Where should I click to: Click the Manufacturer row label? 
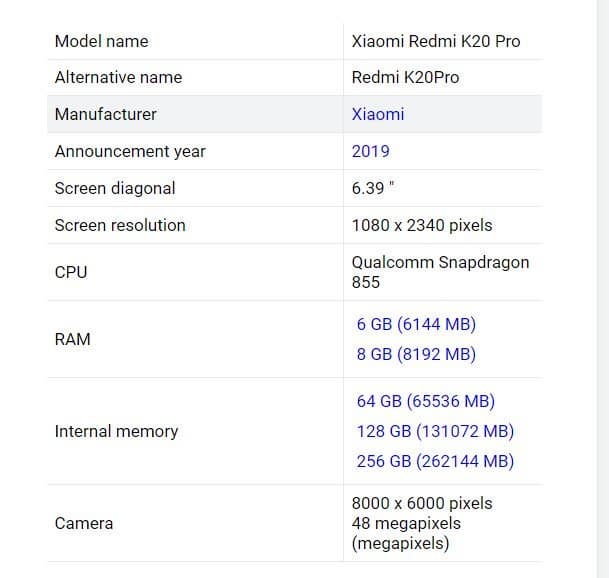(105, 114)
